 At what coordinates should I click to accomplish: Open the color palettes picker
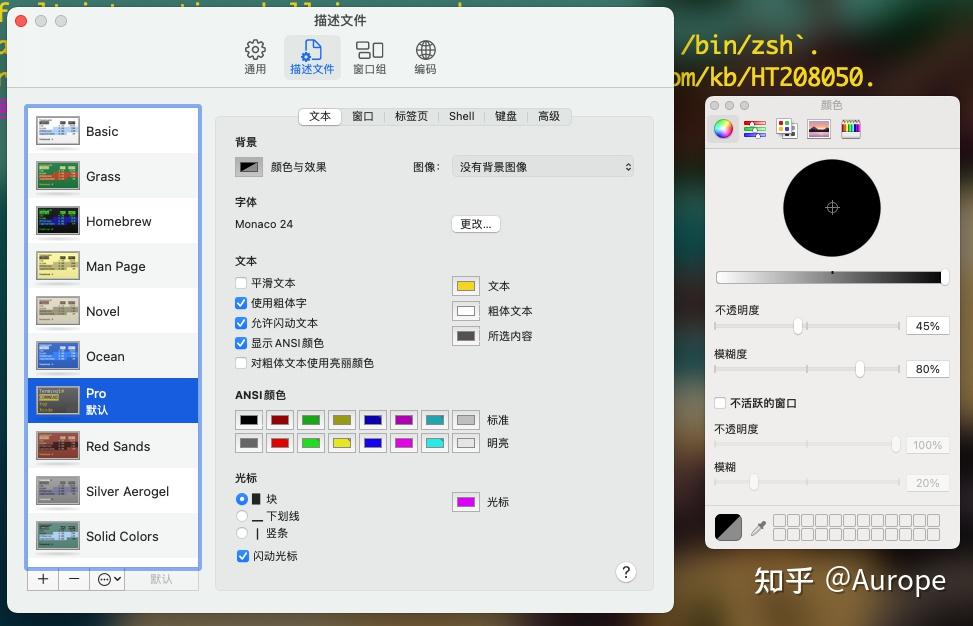tap(787, 128)
